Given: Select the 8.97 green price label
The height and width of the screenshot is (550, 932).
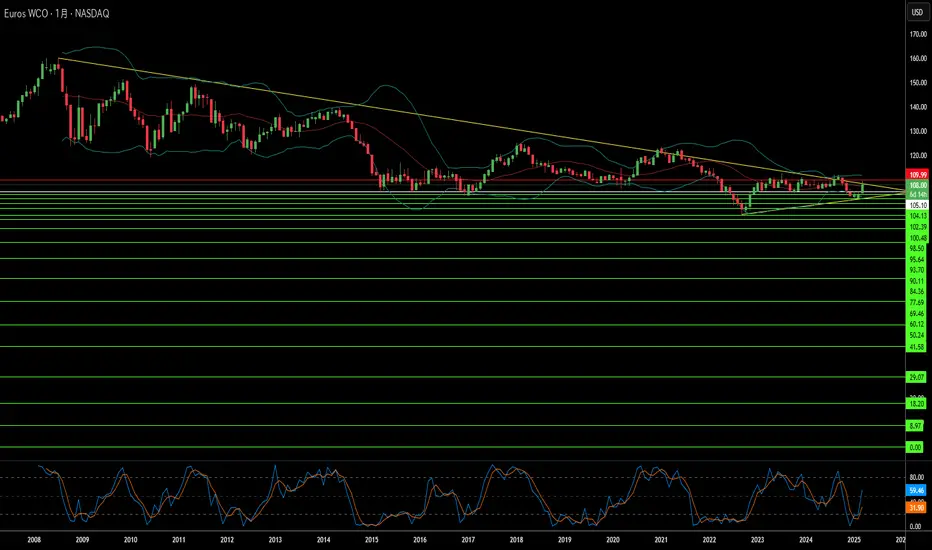Looking at the screenshot, I should 917,426.
